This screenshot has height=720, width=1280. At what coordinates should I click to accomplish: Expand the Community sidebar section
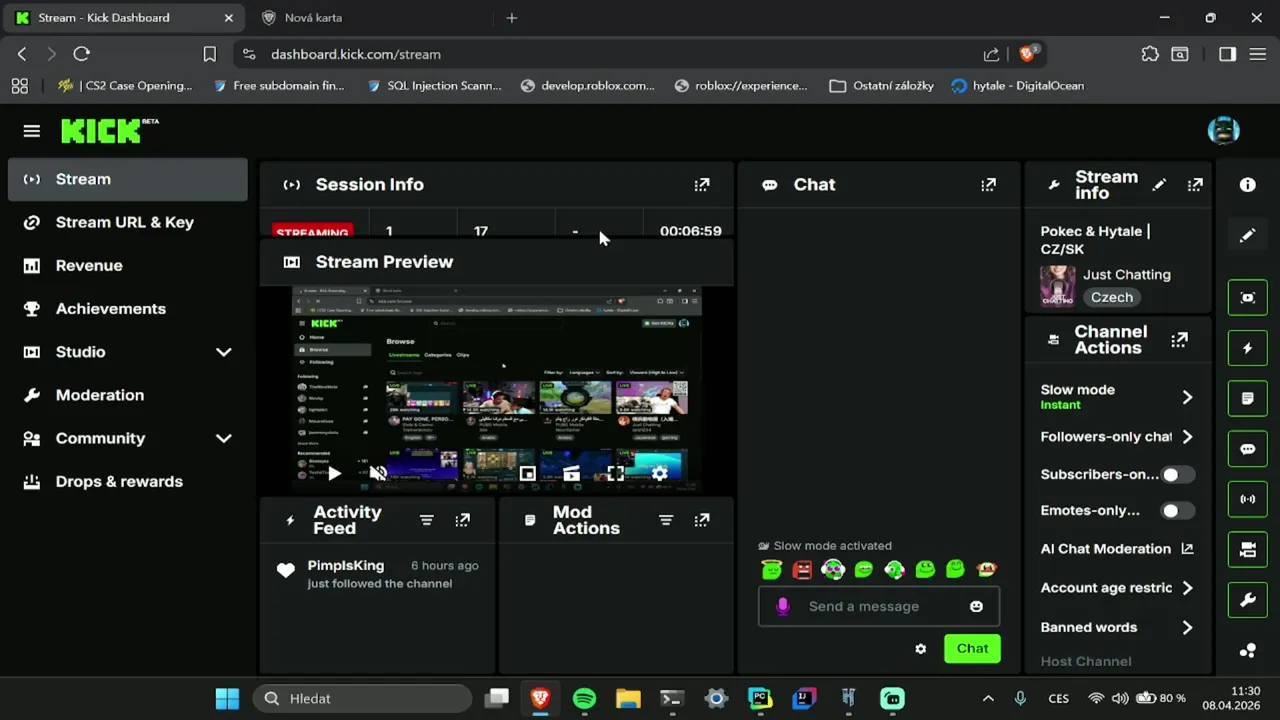point(224,438)
